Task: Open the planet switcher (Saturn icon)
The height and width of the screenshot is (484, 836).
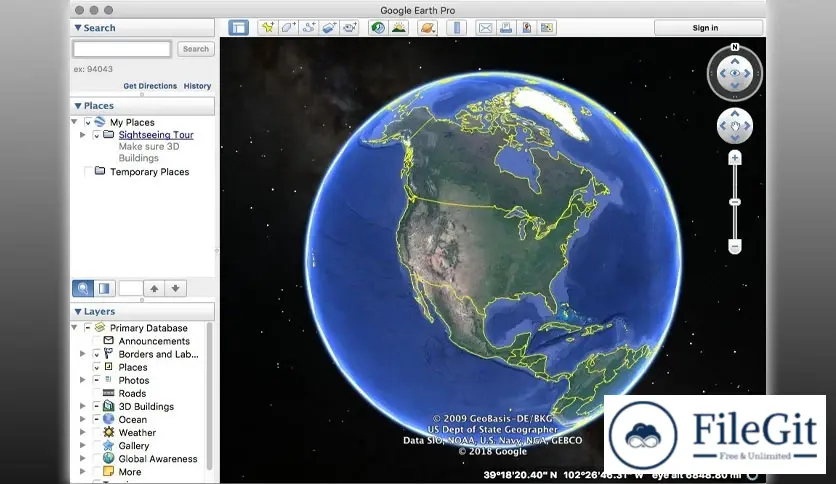Action: tap(428, 28)
